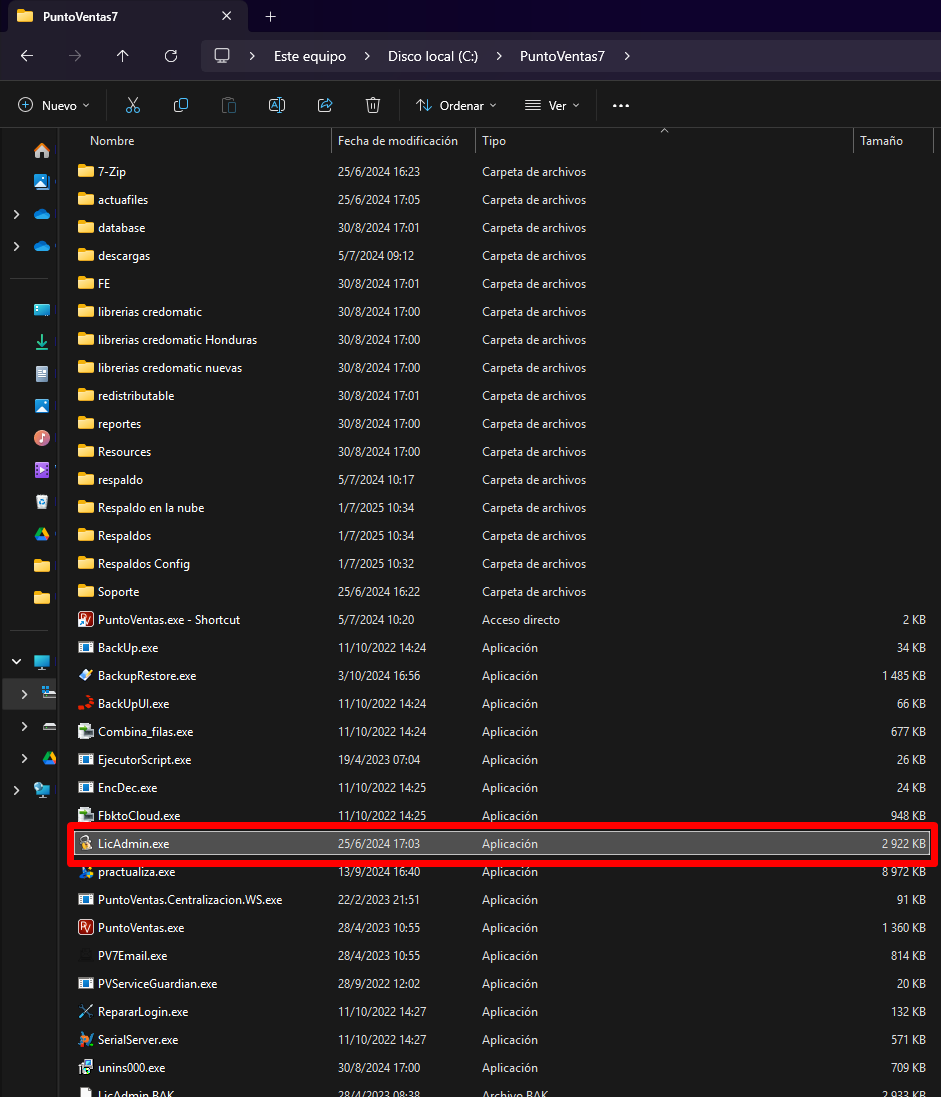This screenshot has width=941, height=1097.
Task: Go up one folder level arrow
Action: [122, 56]
